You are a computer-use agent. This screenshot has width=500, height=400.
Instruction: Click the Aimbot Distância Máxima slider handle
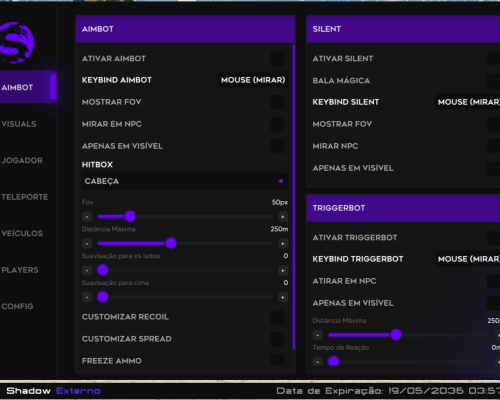click(x=171, y=243)
